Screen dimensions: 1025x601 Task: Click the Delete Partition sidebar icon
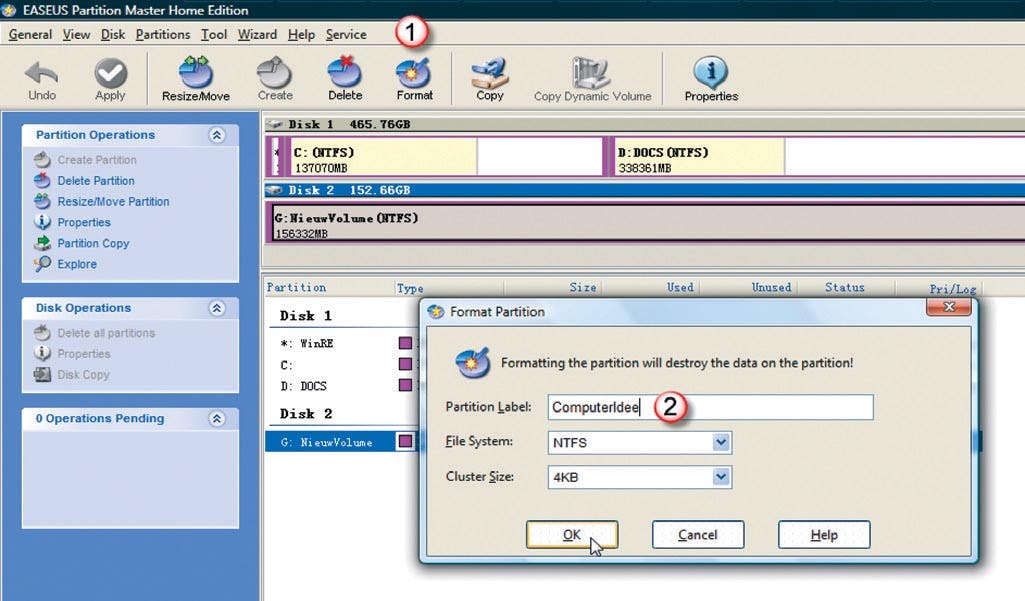[42, 180]
